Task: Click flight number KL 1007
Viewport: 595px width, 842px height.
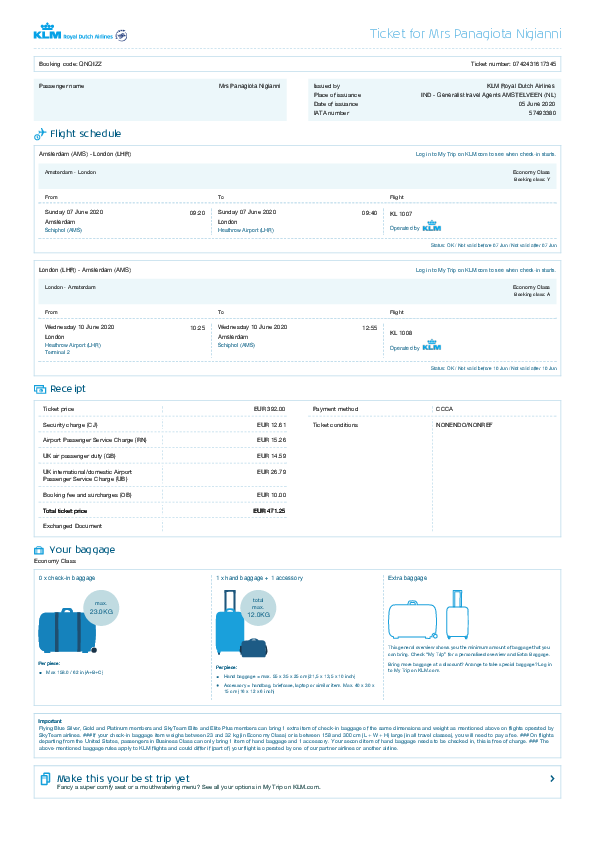Action: pyautogui.click(x=401, y=214)
